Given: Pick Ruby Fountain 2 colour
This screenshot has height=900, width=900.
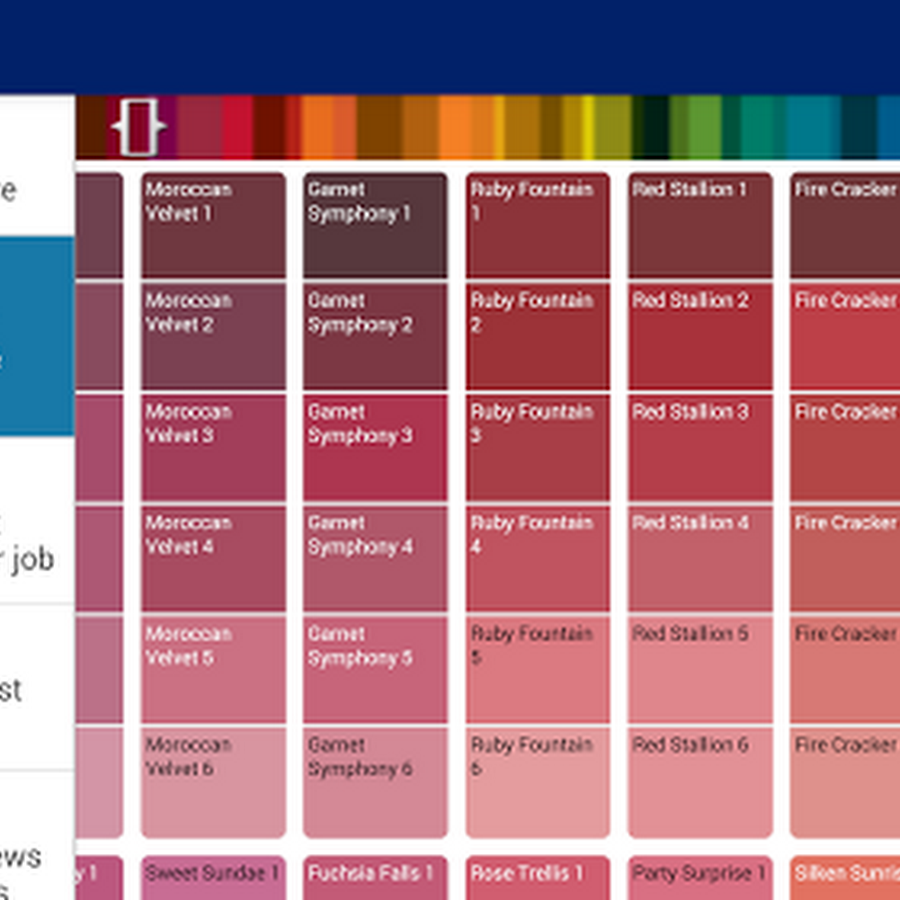Looking at the screenshot, I should [x=538, y=336].
